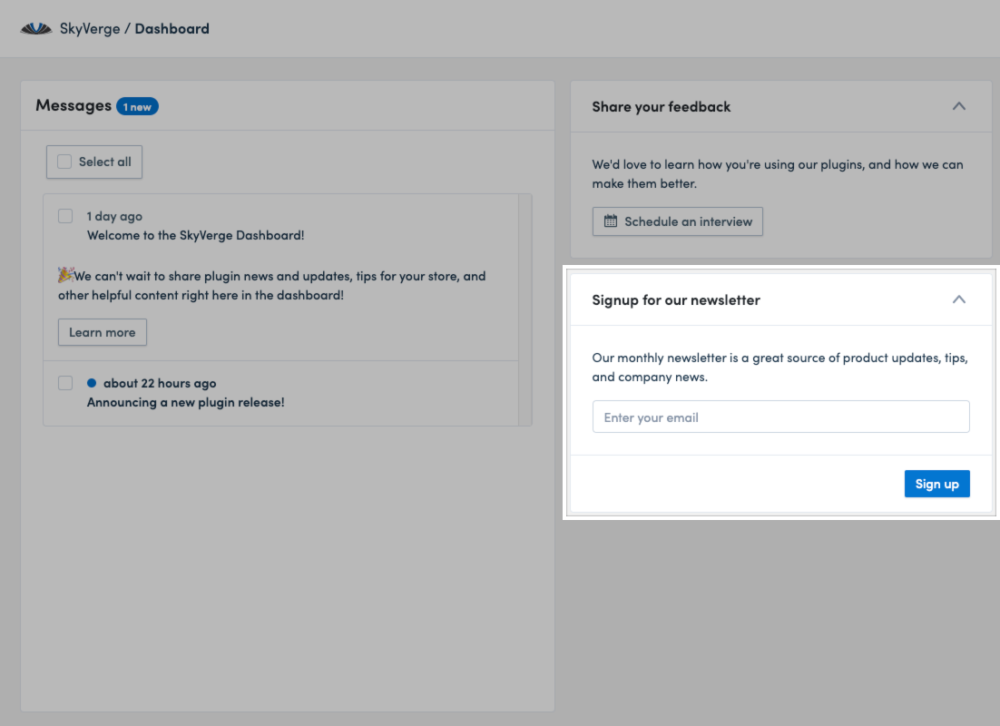1000x726 pixels.
Task: Click Schedule an interview button
Action: coord(677,221)
